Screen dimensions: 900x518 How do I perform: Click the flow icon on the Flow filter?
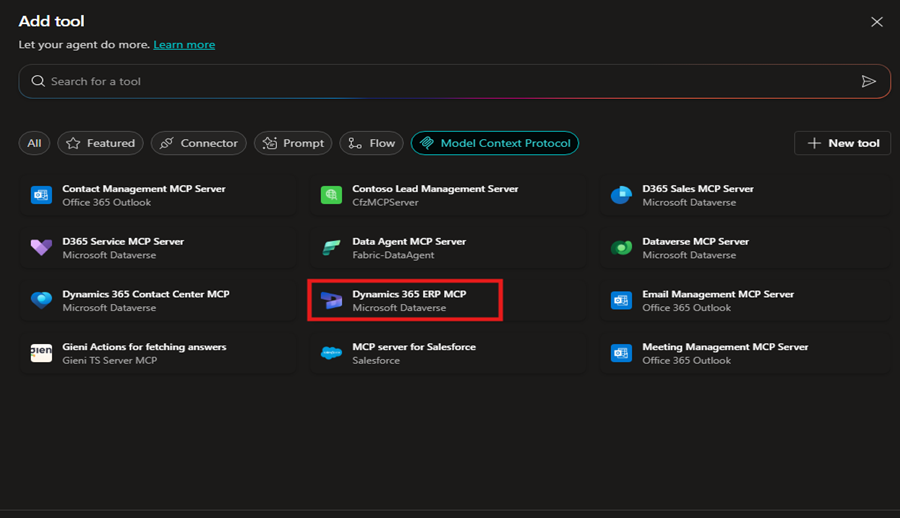pyautogui.click(x=355, y=143)
